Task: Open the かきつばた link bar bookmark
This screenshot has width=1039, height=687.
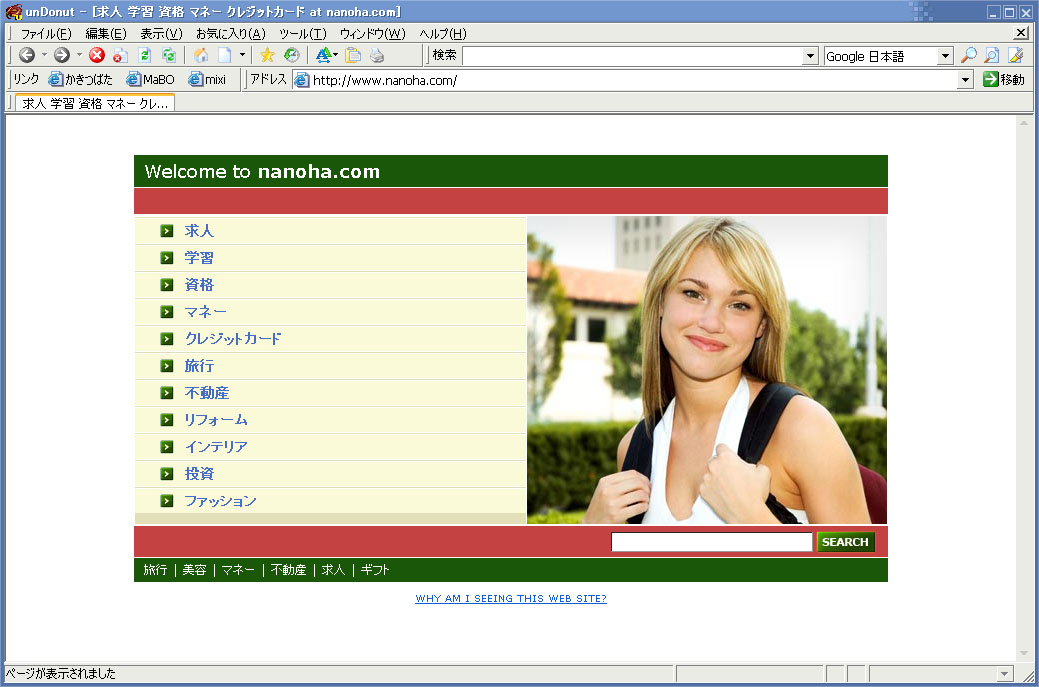Action: (x=81, y=79)
